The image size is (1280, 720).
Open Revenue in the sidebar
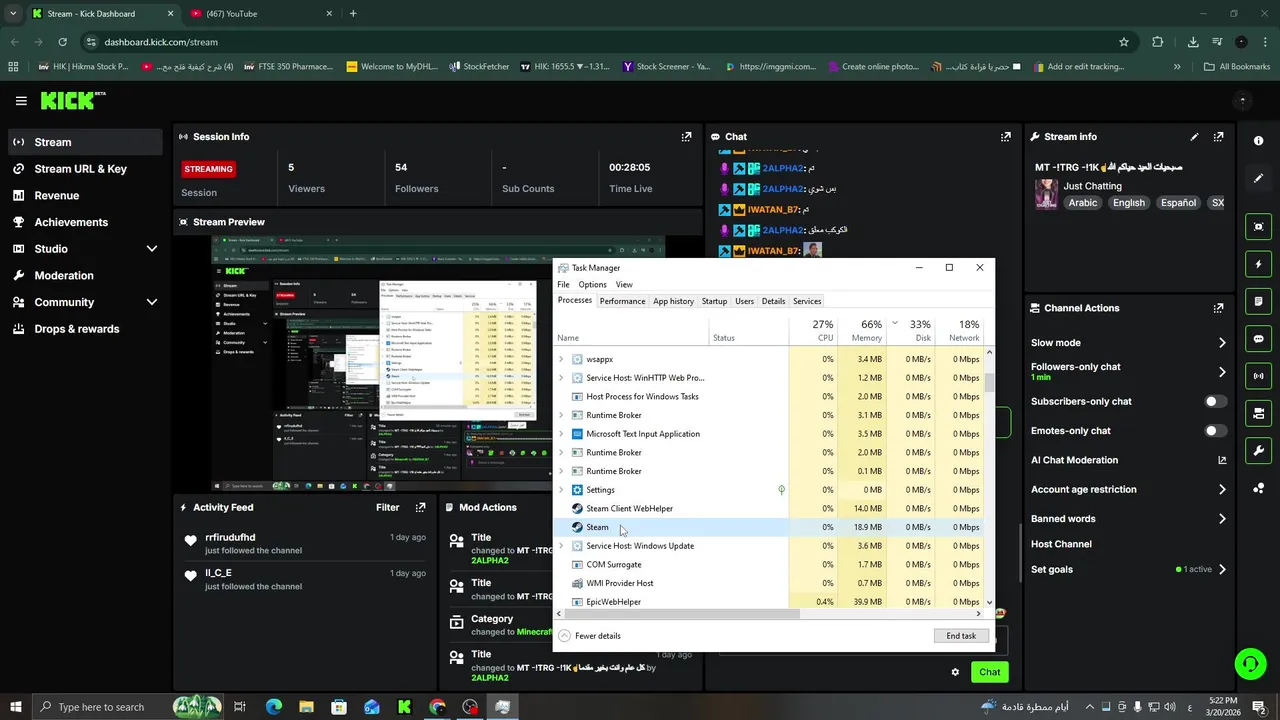56,196
